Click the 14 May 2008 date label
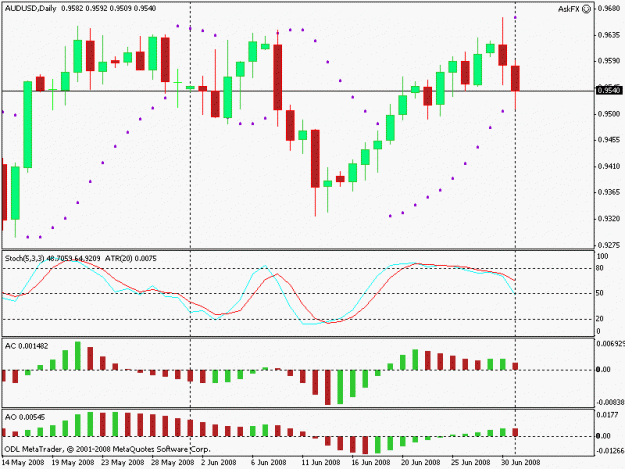The image size is (625, 469). [x=23, y=463]
